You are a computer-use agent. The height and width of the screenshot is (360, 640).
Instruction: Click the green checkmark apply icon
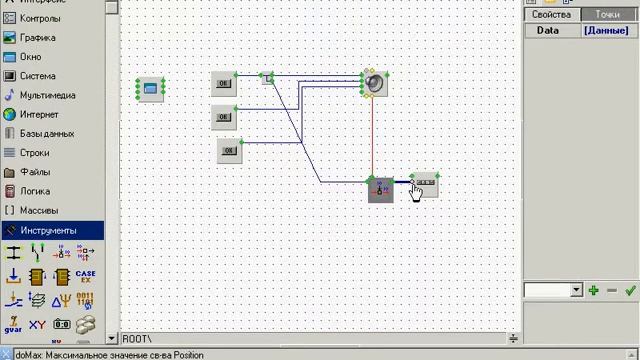pos(630,291)
